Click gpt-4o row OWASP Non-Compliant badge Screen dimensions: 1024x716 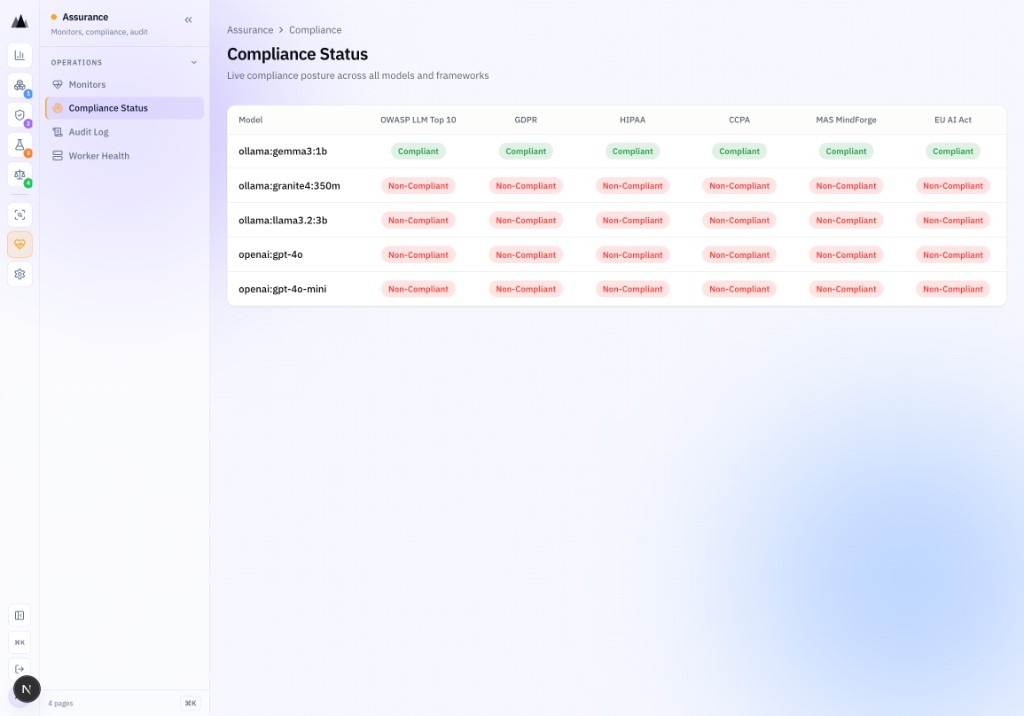click(418, 255)
